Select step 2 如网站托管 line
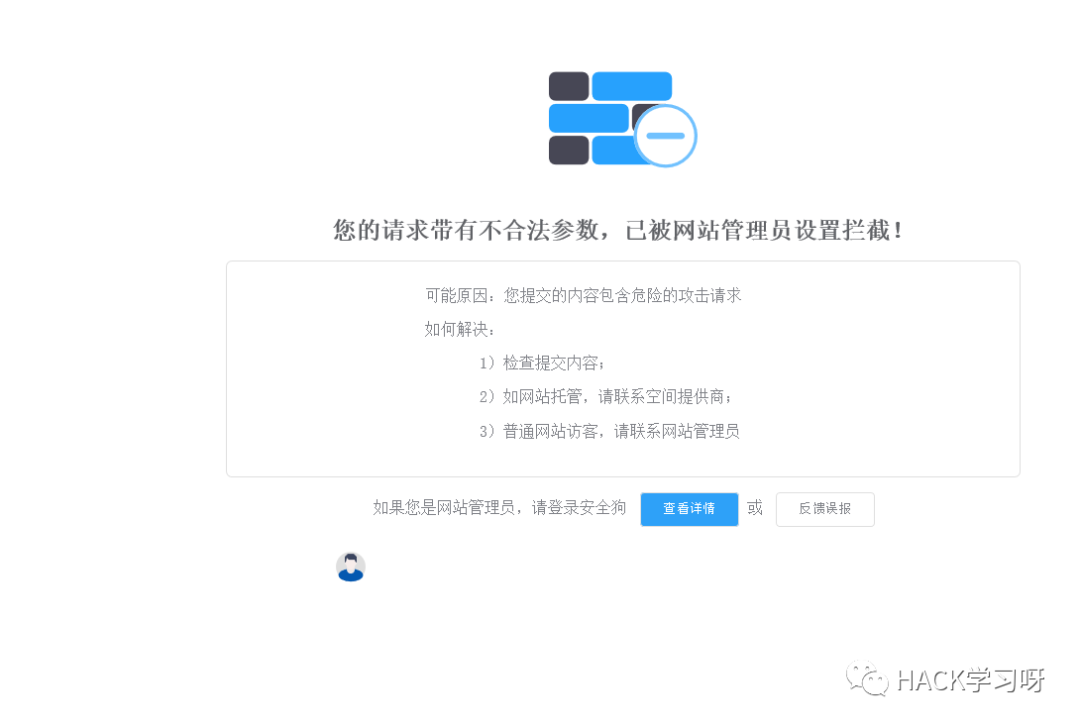The width and height of the screenshot is (1080, 728). pyautogui.click(x=605, y=397)
